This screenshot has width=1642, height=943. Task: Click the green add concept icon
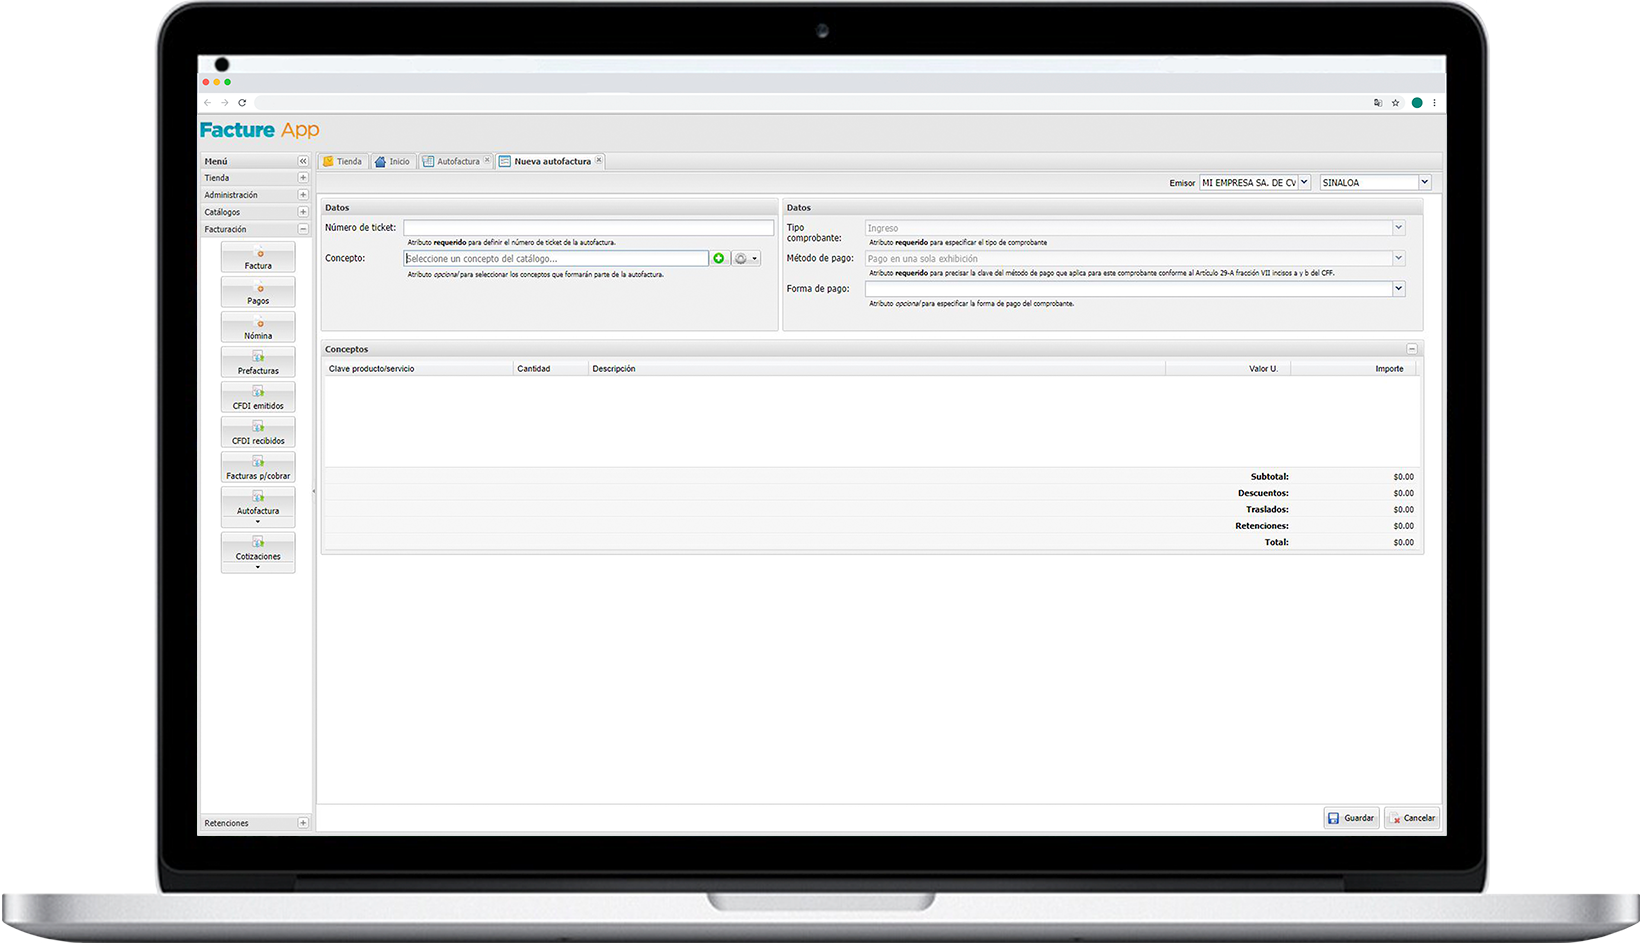click(718, 259)
